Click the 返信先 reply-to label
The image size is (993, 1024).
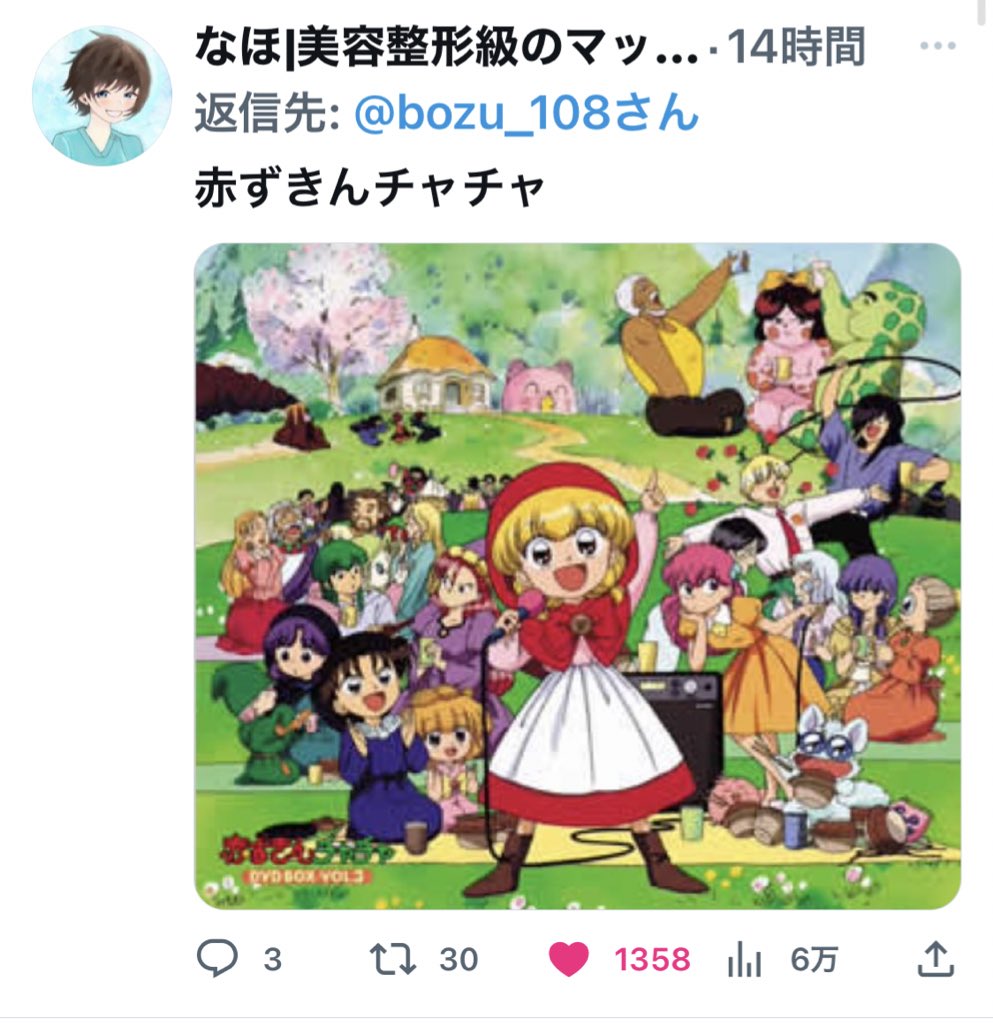(x=268, y=114)
